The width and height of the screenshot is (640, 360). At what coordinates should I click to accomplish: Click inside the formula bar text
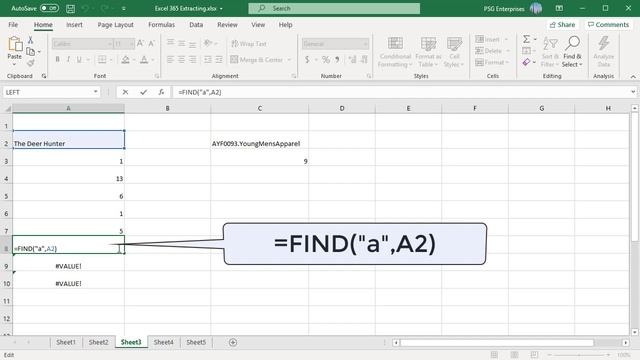tap(200, 92)
